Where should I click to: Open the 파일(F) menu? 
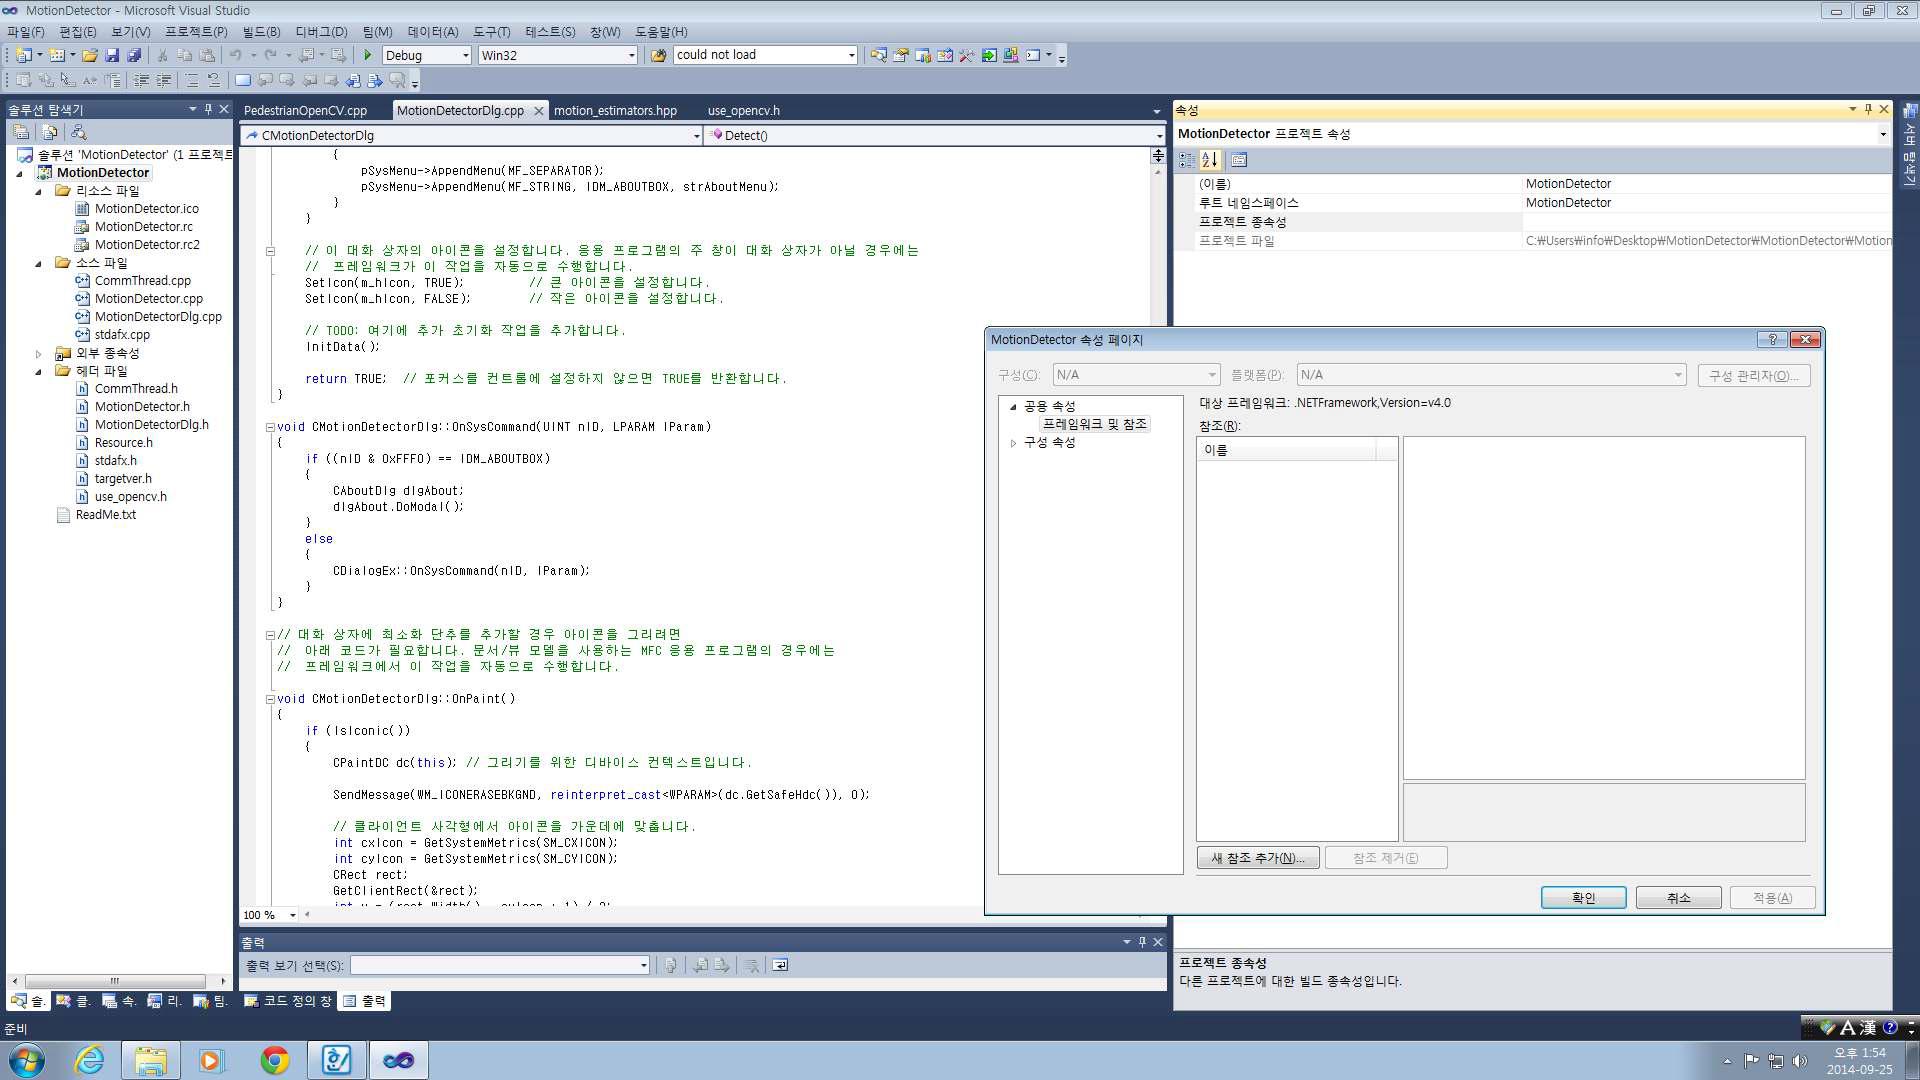[x=26, y=32]
